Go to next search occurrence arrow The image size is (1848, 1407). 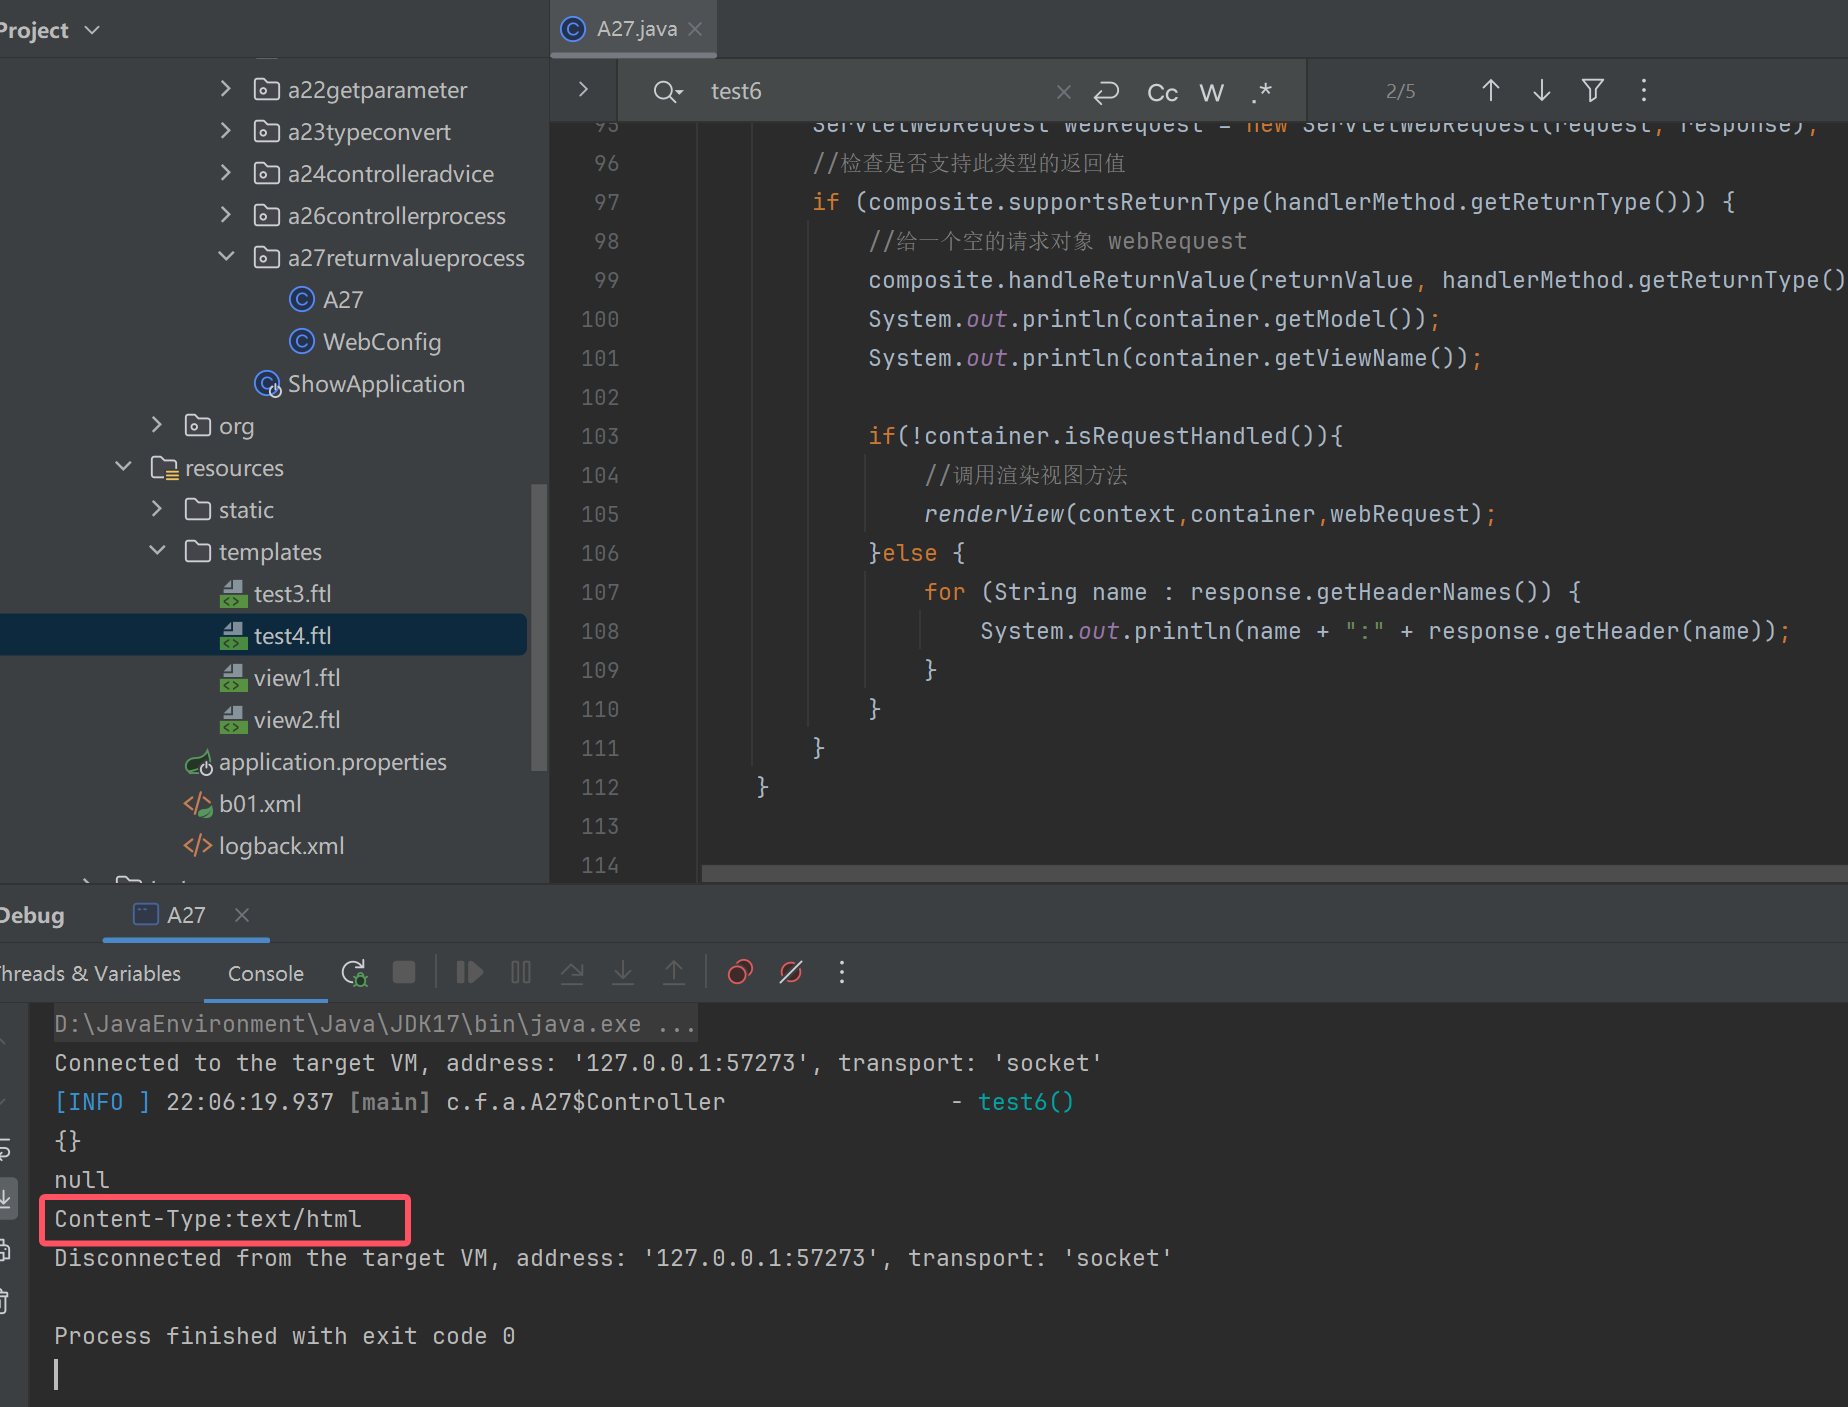[1541, 91]
